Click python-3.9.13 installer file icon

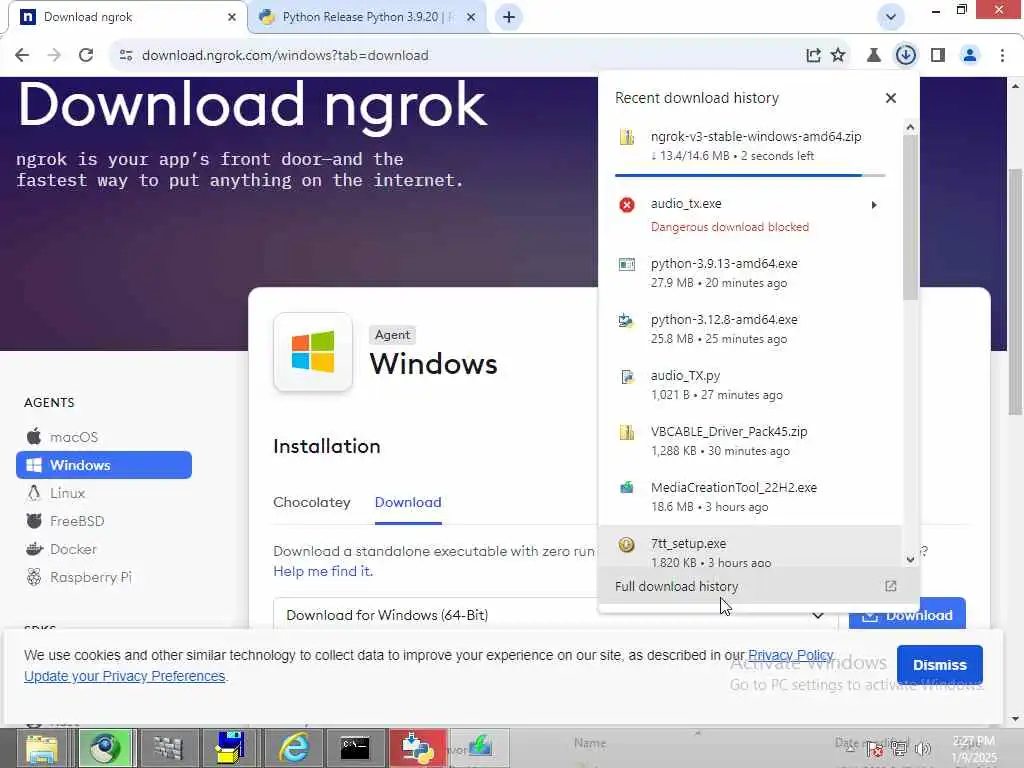pos(626,264)
